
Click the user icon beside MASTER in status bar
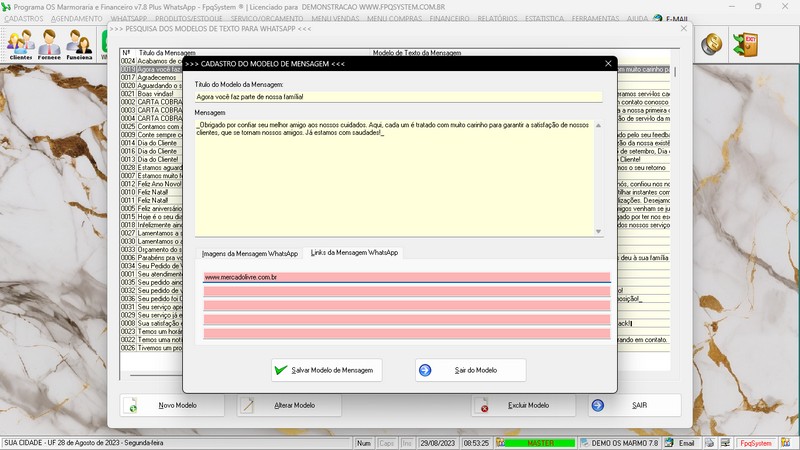(x=501, y=443)
